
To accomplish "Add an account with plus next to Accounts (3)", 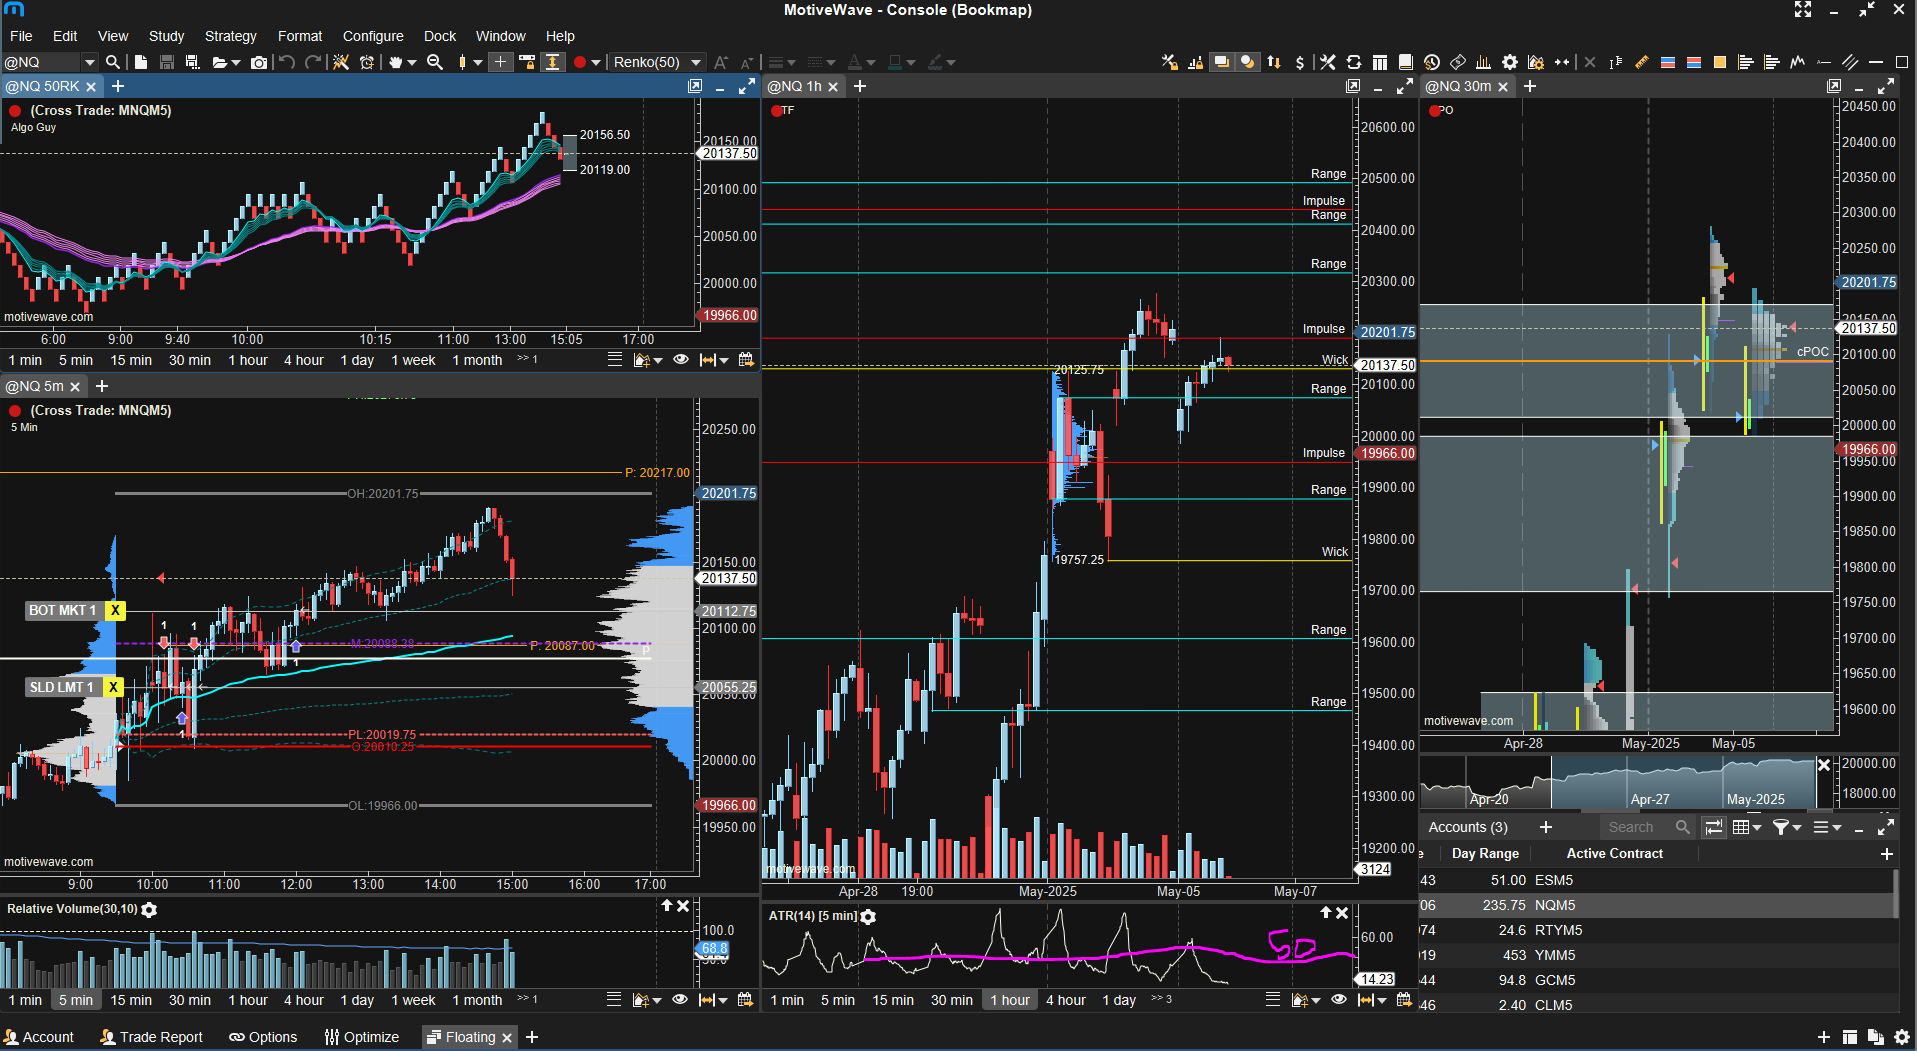I will (x=1546, y=827).
